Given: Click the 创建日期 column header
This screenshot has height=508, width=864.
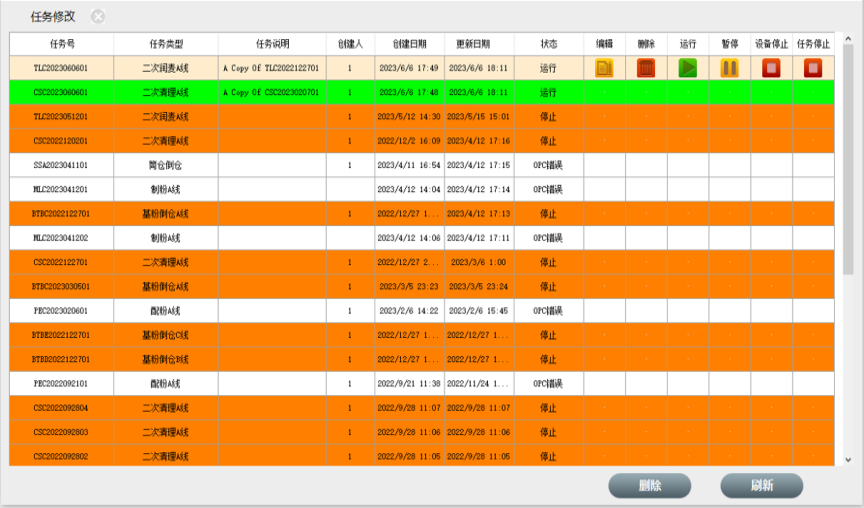Looking at the screenshot, I should (409, 44).
